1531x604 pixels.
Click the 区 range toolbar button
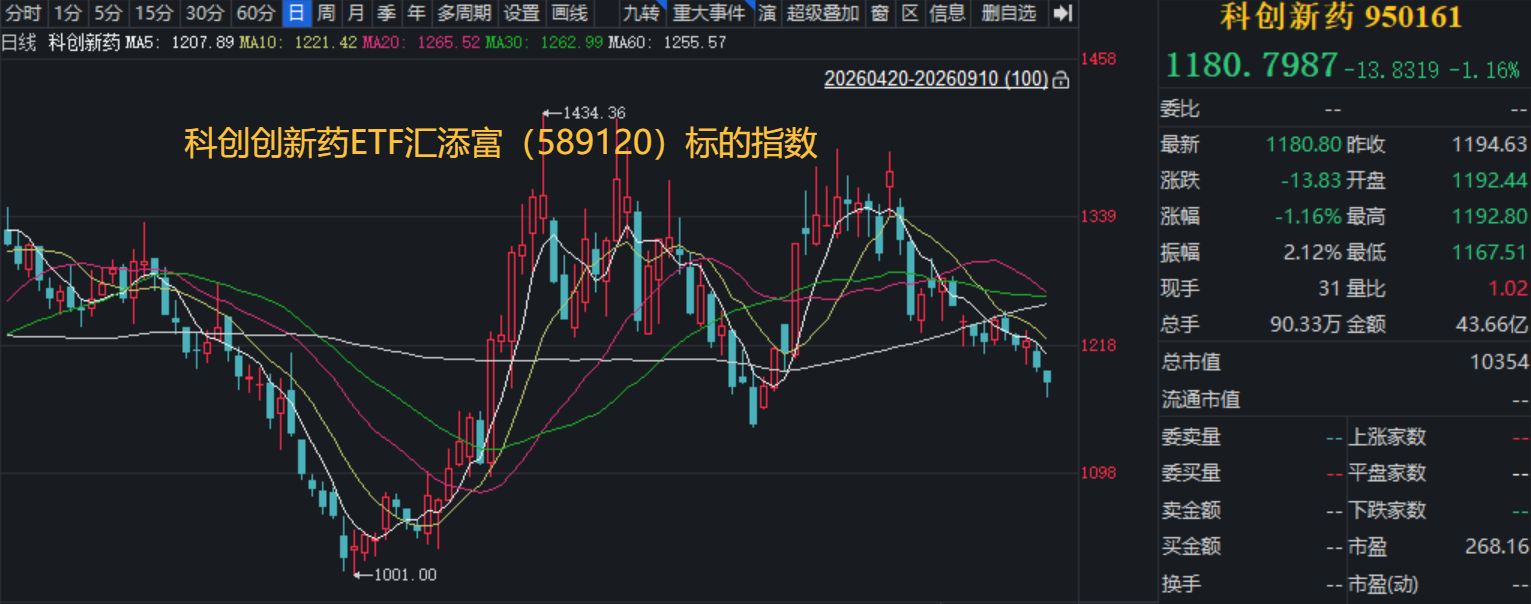click(910, 14)
